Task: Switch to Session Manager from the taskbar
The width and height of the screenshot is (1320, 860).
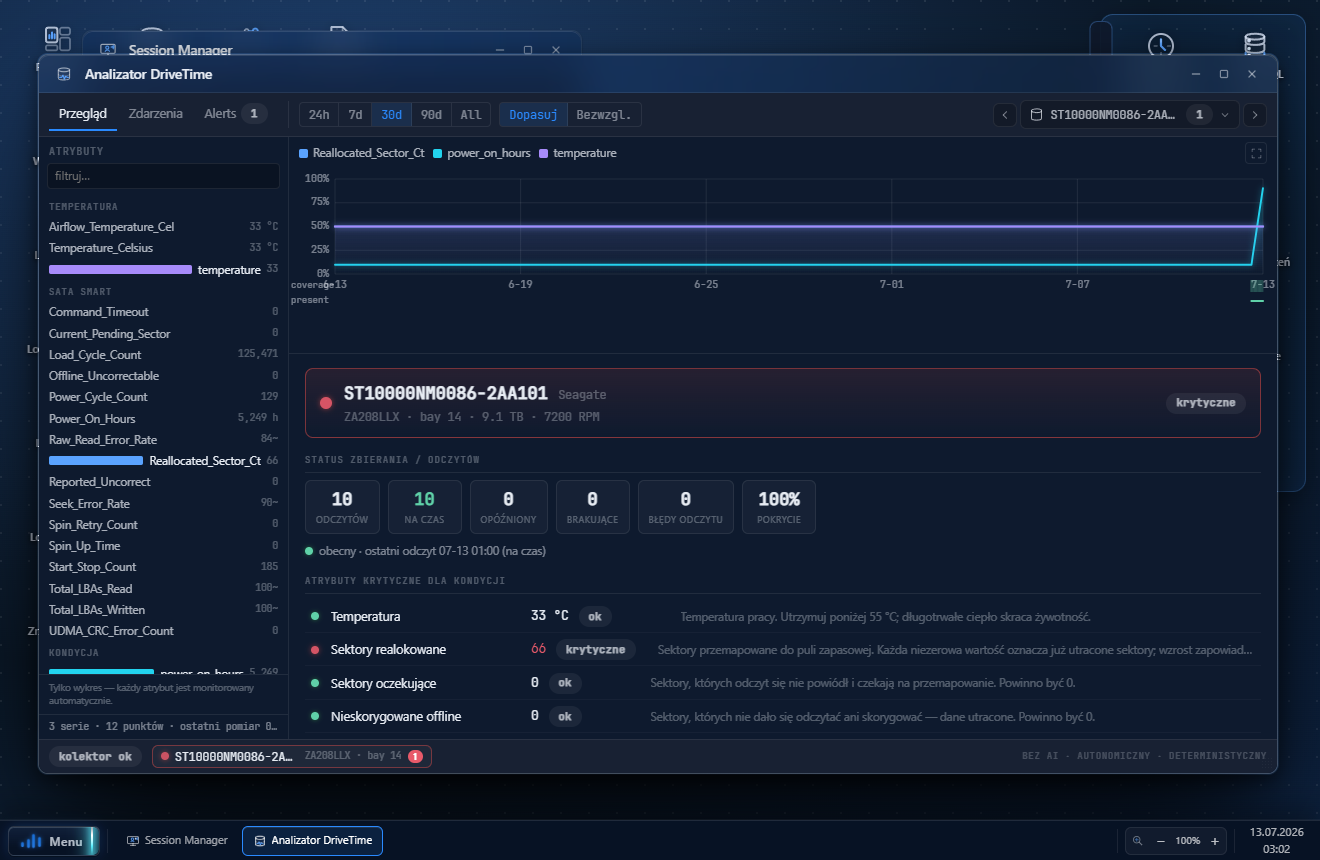Action: coord(177,841)
